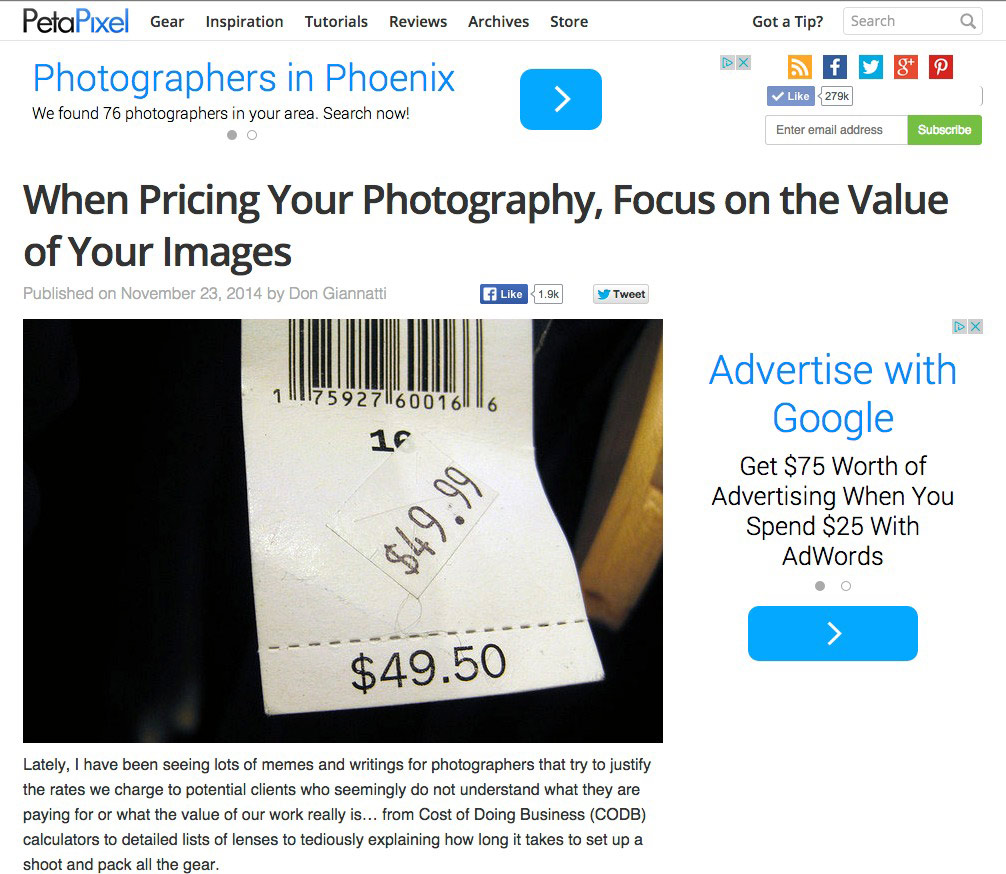This screenshot has height=874, width=1006.
Task: Open the RSS feed icon
Action: pos(799,67)
